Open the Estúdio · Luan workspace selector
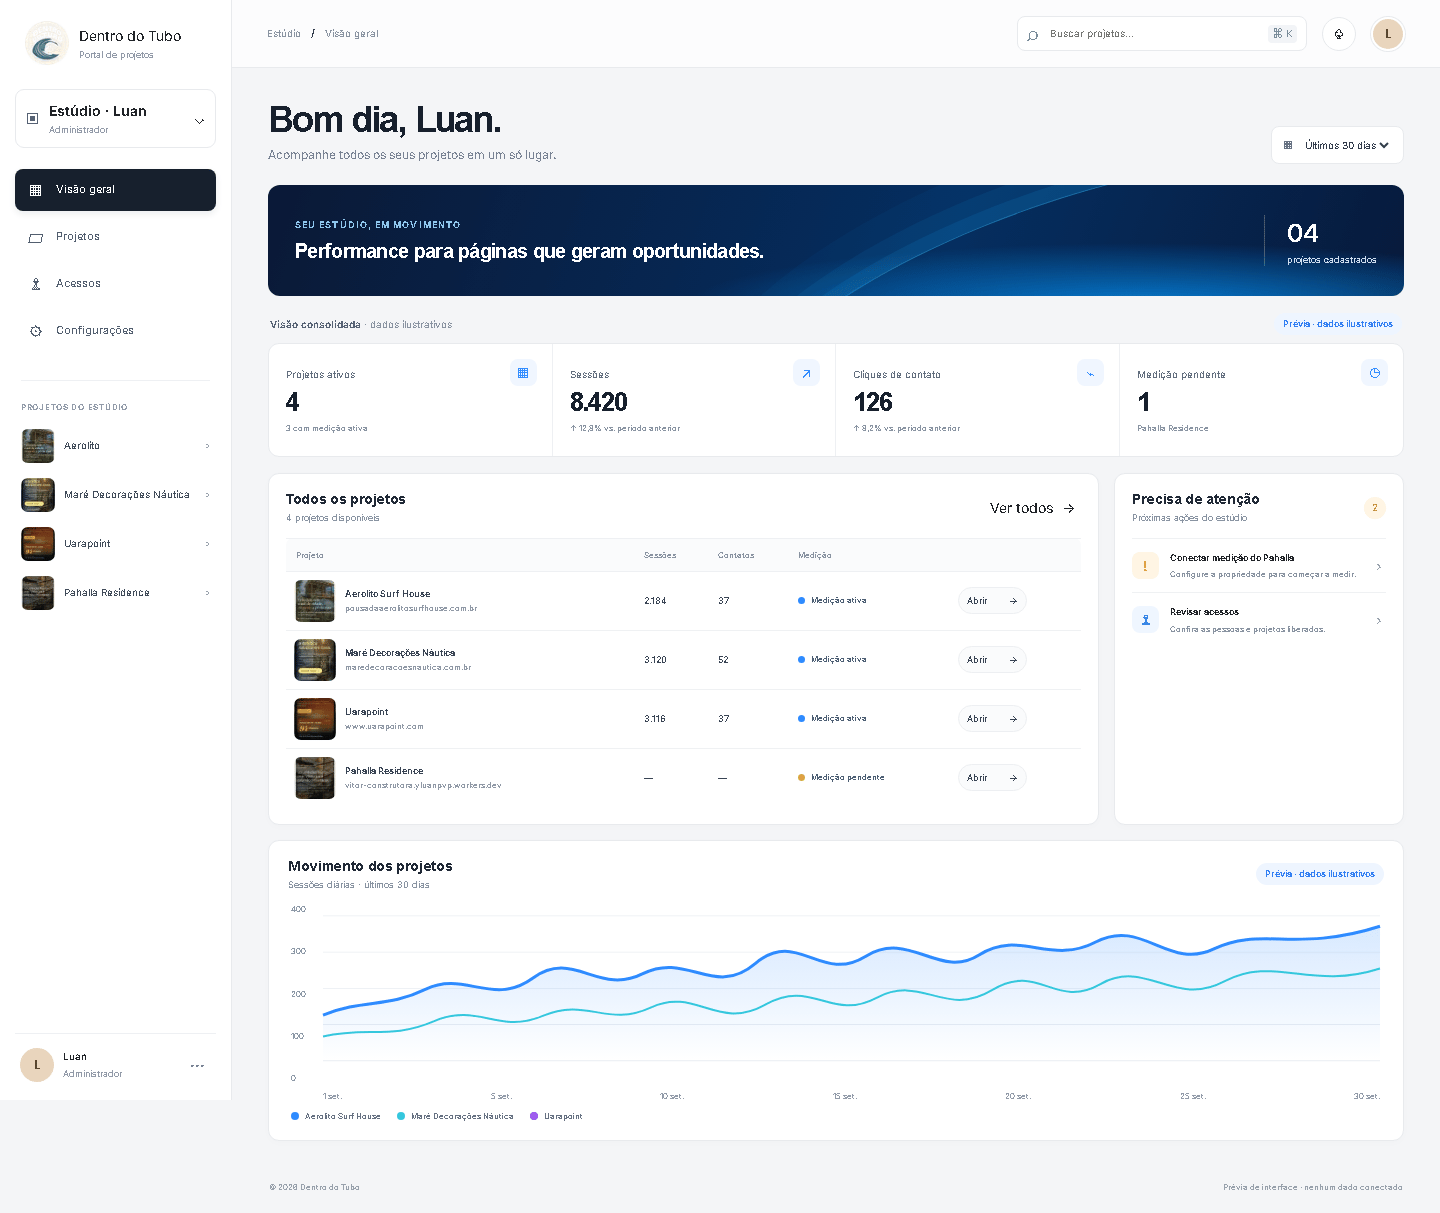 click(115, 119)
